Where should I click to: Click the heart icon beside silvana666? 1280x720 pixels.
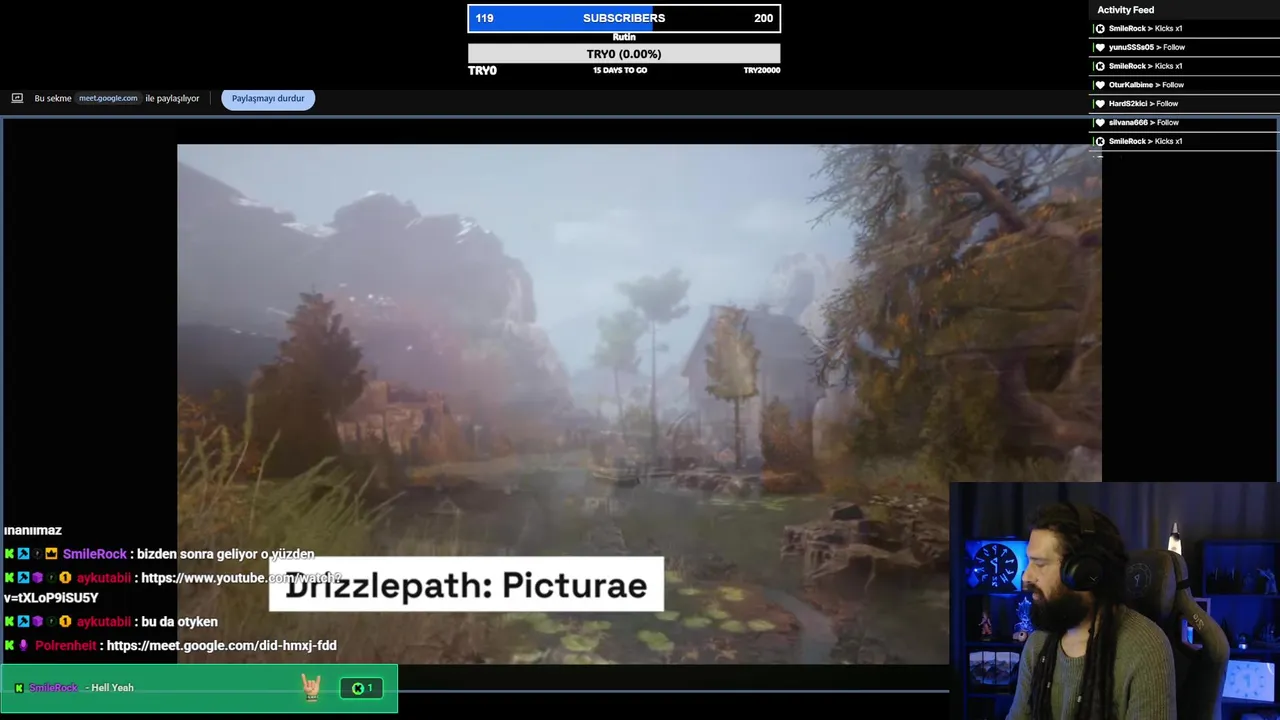1100,123
